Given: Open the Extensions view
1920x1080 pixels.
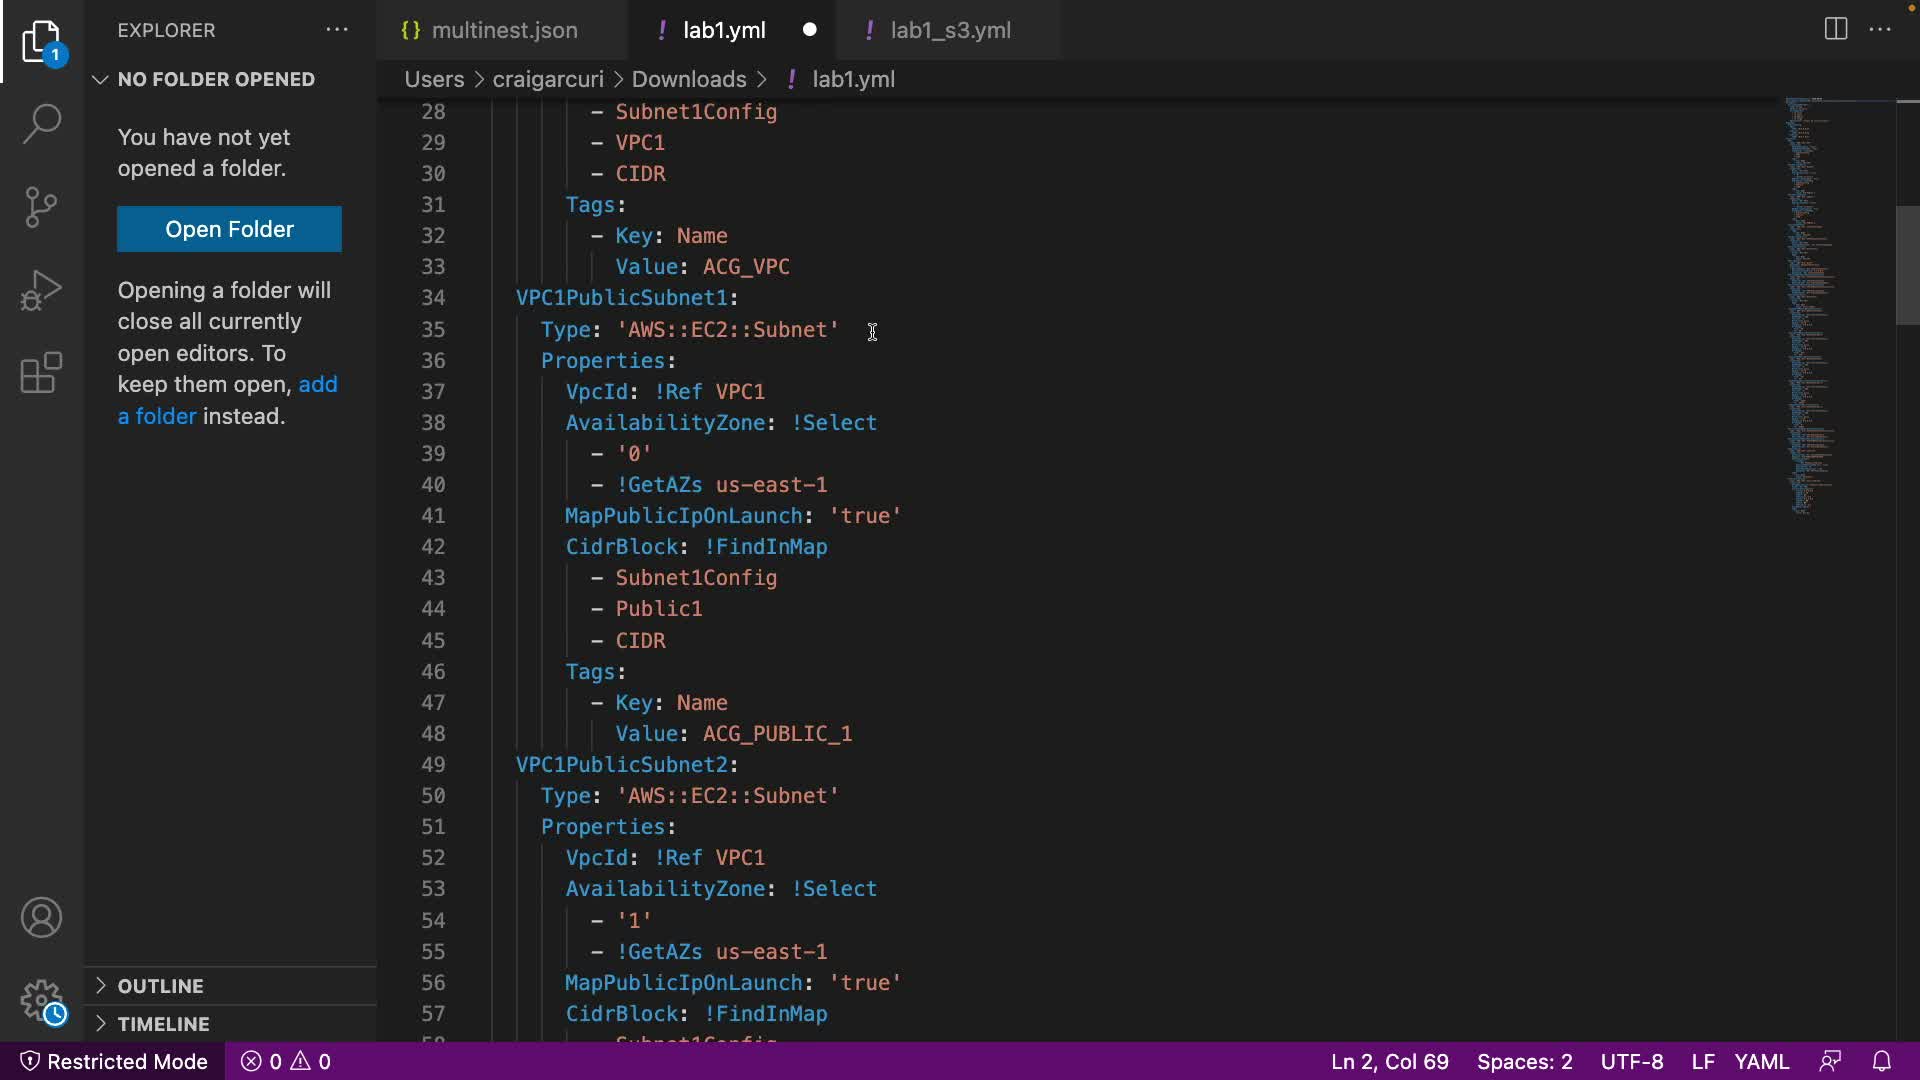Looking at the screenshot, I should (x=41, y=373).
